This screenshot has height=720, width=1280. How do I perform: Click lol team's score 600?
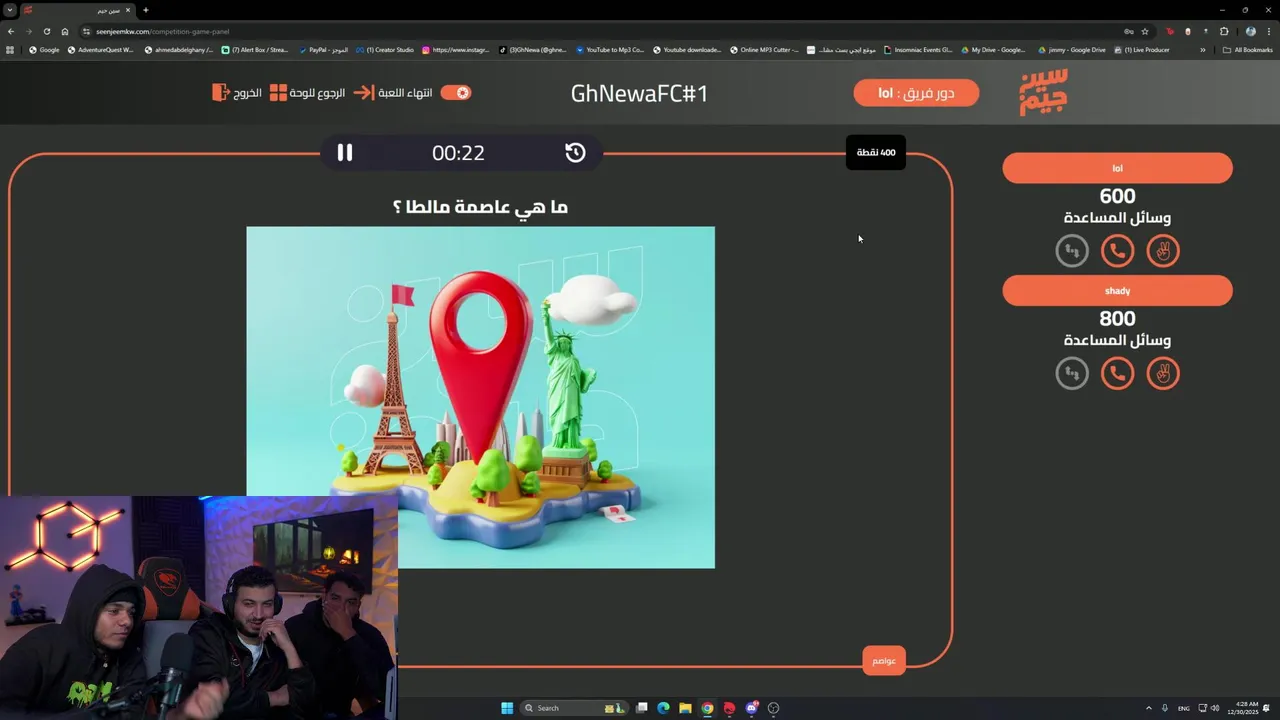point(1117,196)
